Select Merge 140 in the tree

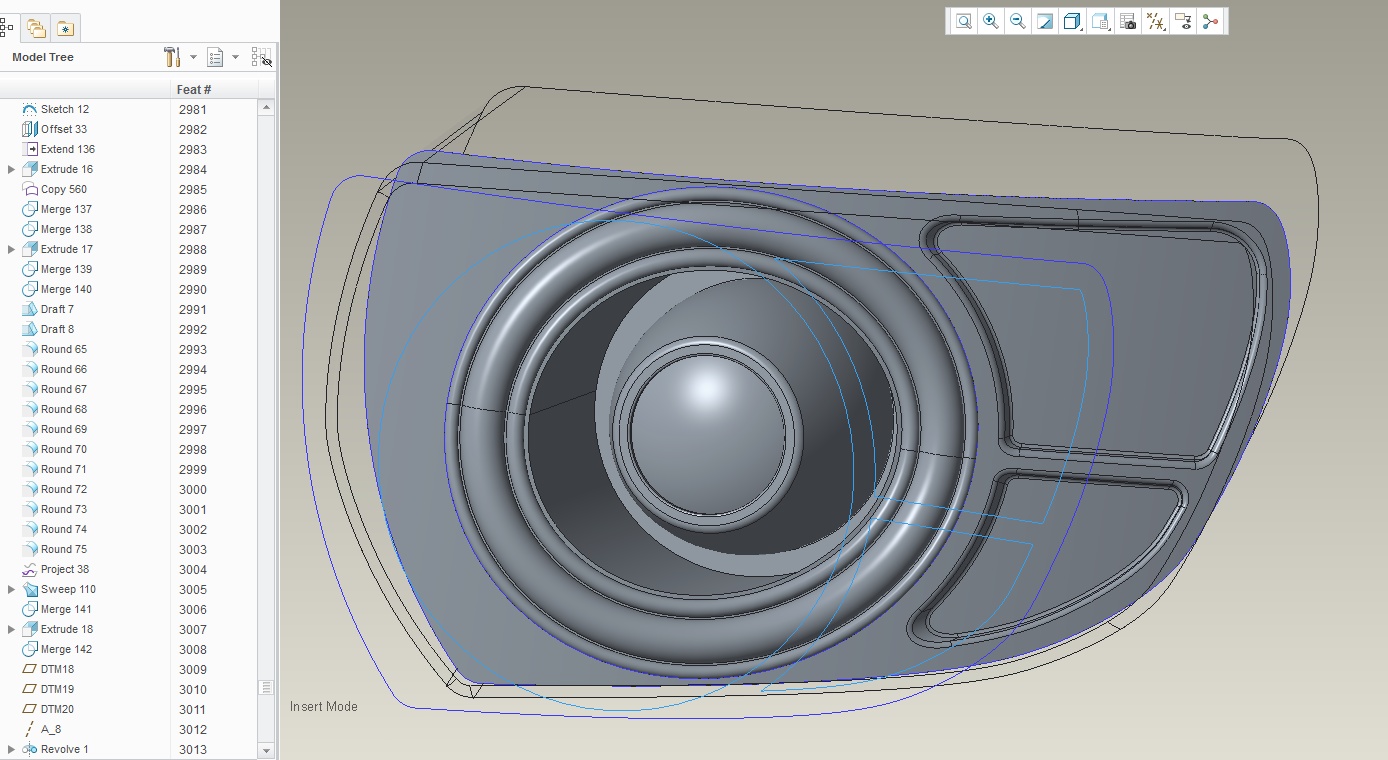pos(66,289)
